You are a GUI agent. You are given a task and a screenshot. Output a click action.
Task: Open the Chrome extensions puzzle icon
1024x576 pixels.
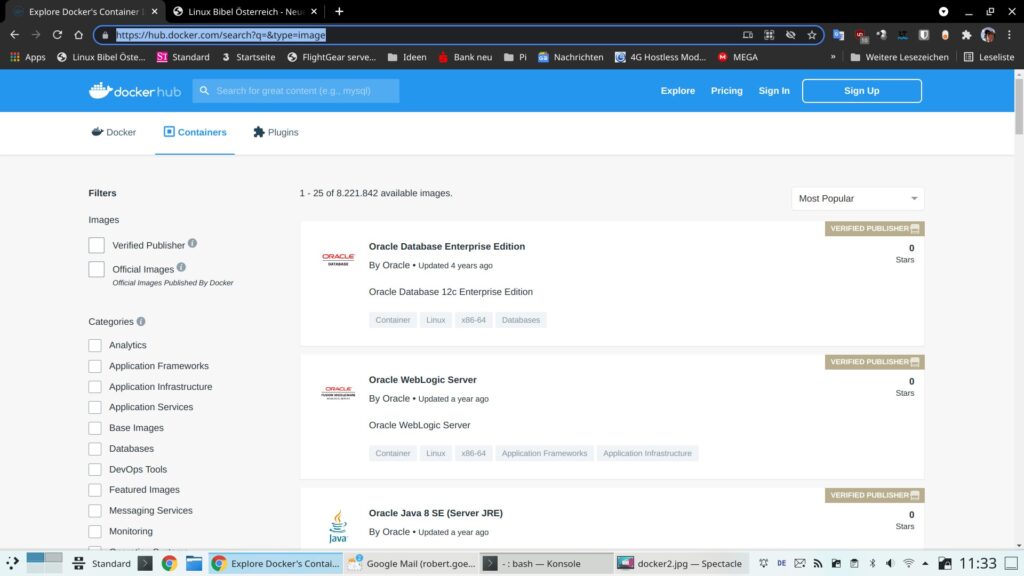[x=967, y=35]
